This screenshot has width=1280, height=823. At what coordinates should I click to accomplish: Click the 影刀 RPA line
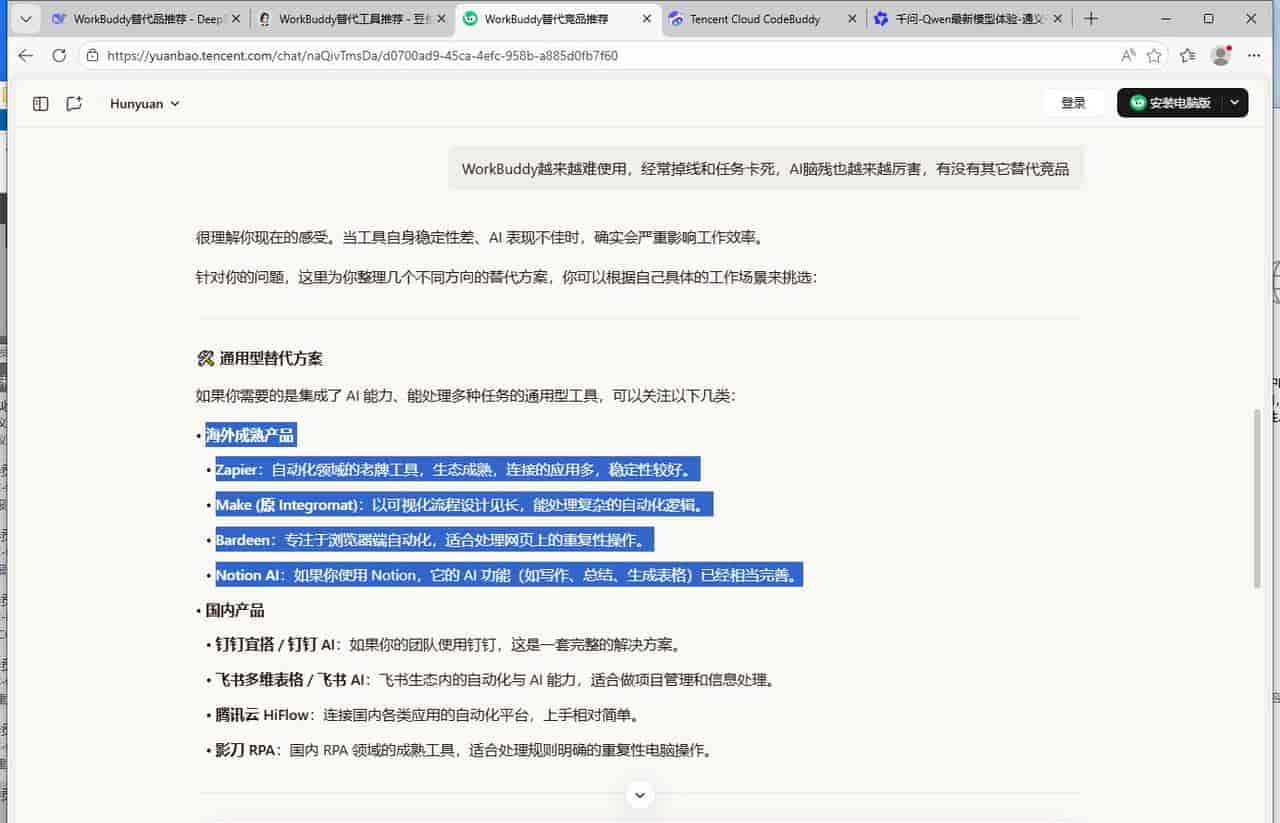(464, 750)
